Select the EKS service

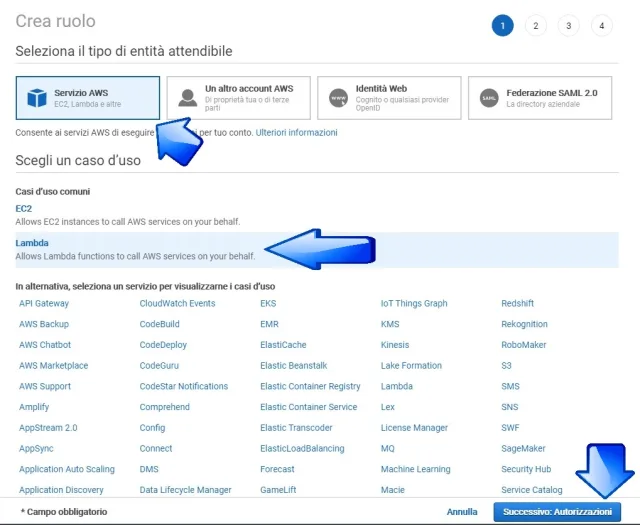[268, 303]
